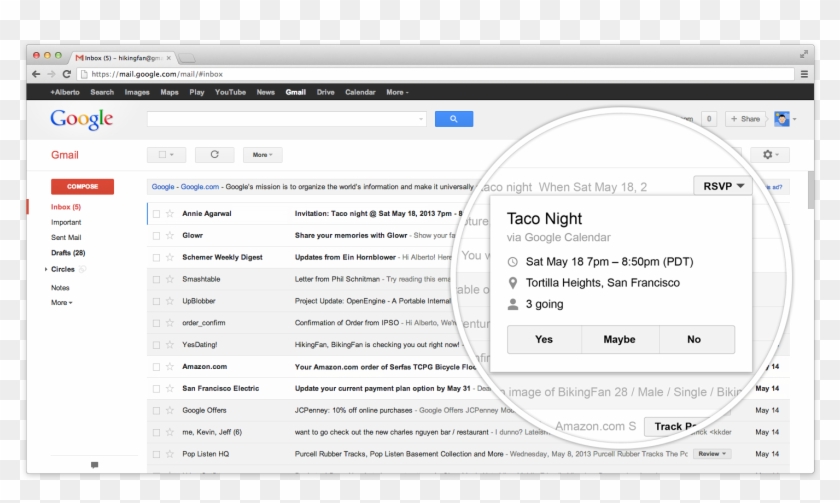The width and height of the screenshot is (840, 503).
Task: Star the Amazon.com email
Action: pos(170,367)
